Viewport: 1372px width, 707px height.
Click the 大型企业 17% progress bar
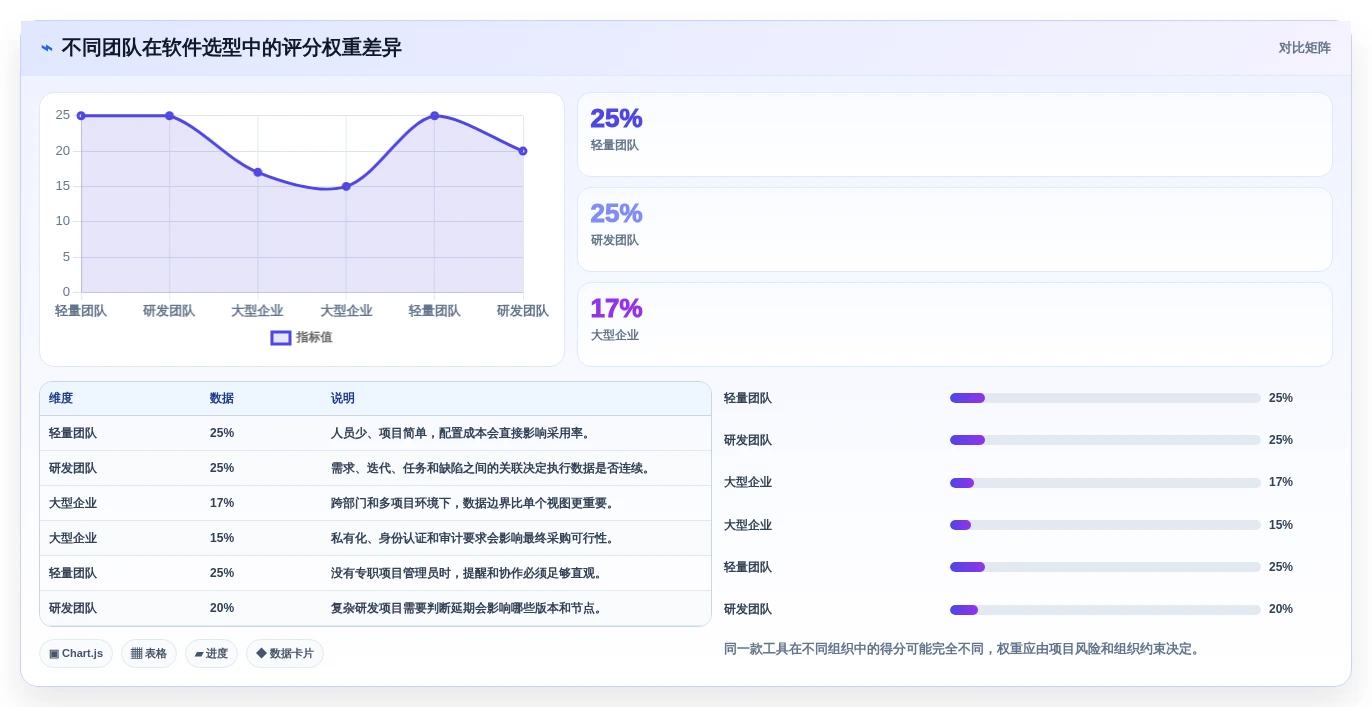[1105, 483]
